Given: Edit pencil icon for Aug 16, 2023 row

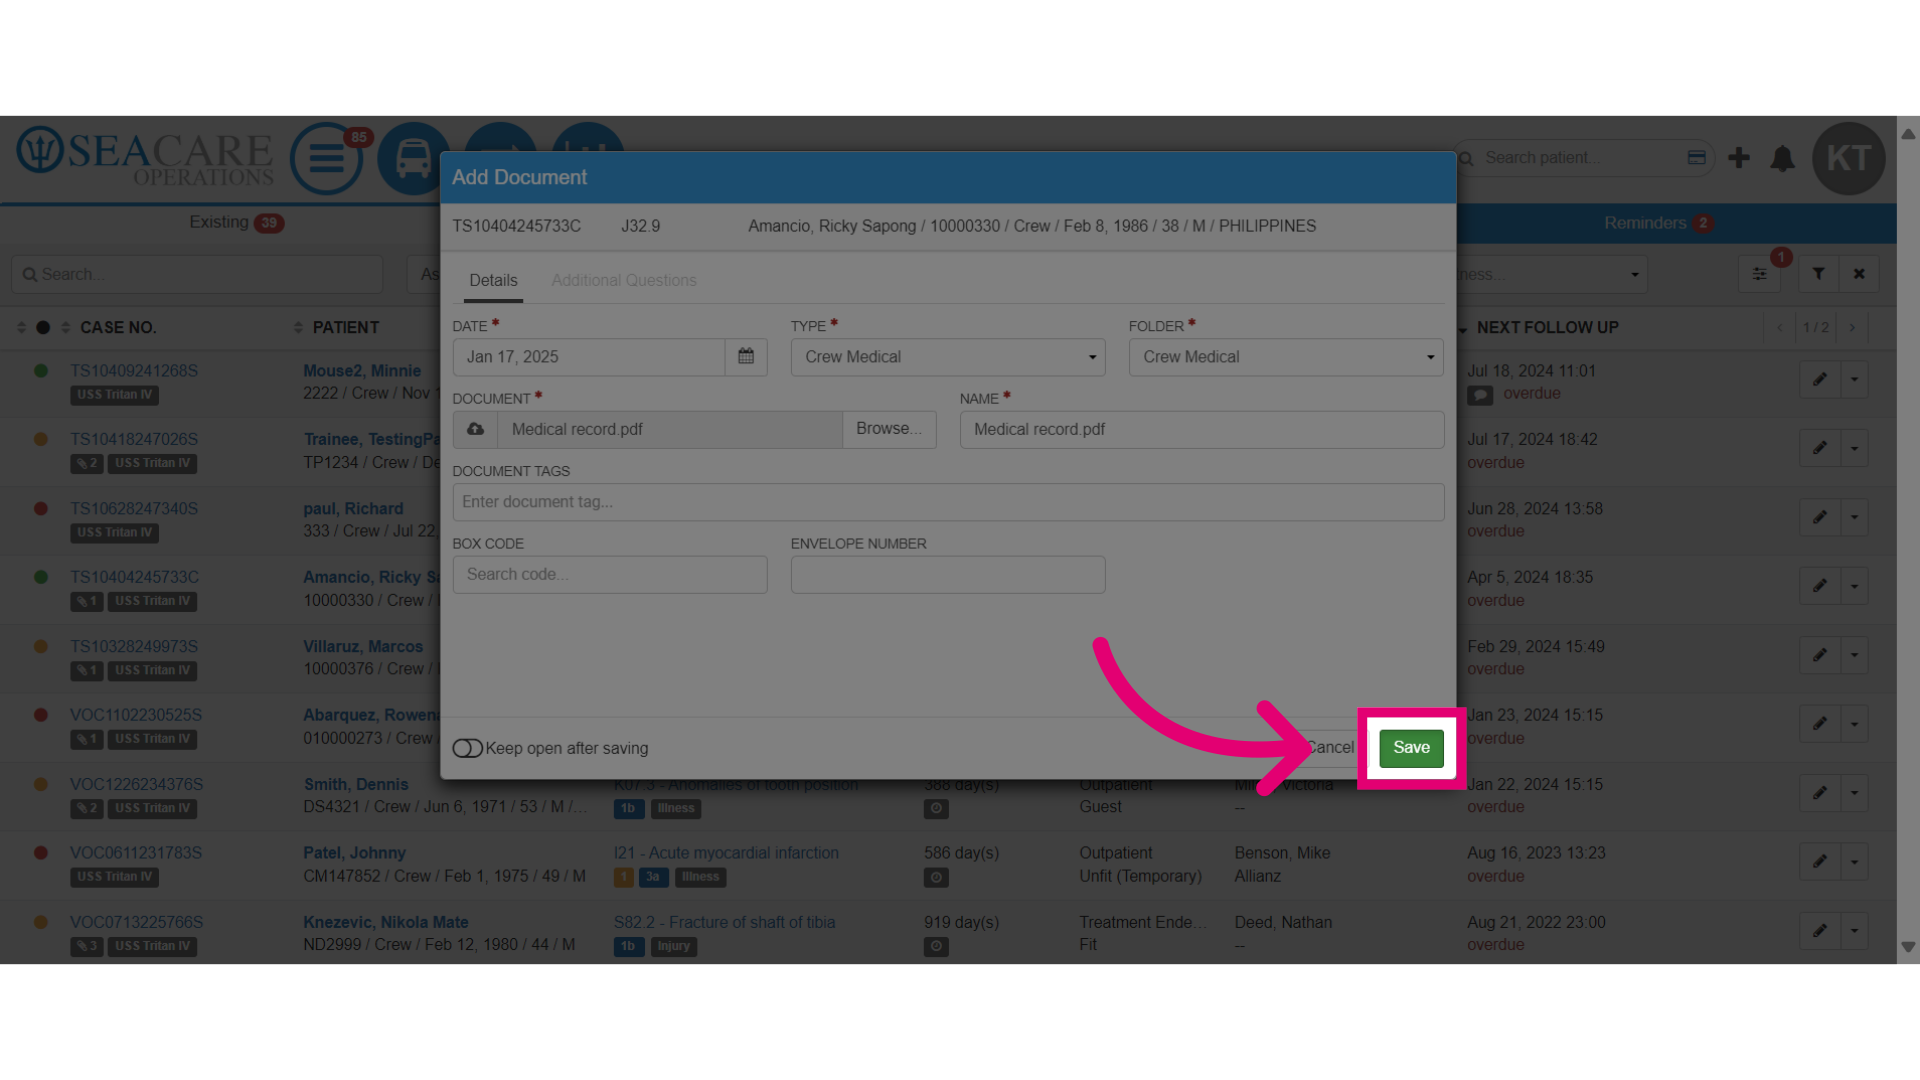Looking at the screenshot, I should point(1820,861).
